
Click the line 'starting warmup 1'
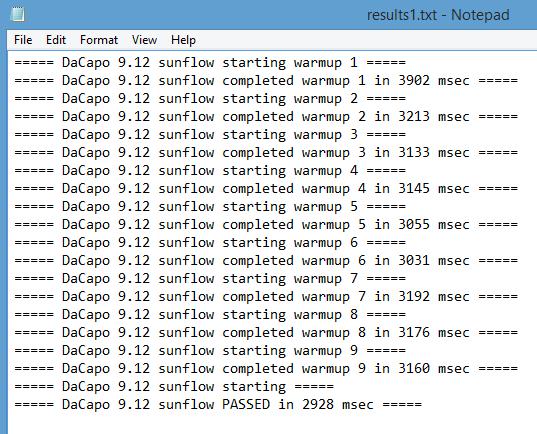210,63
